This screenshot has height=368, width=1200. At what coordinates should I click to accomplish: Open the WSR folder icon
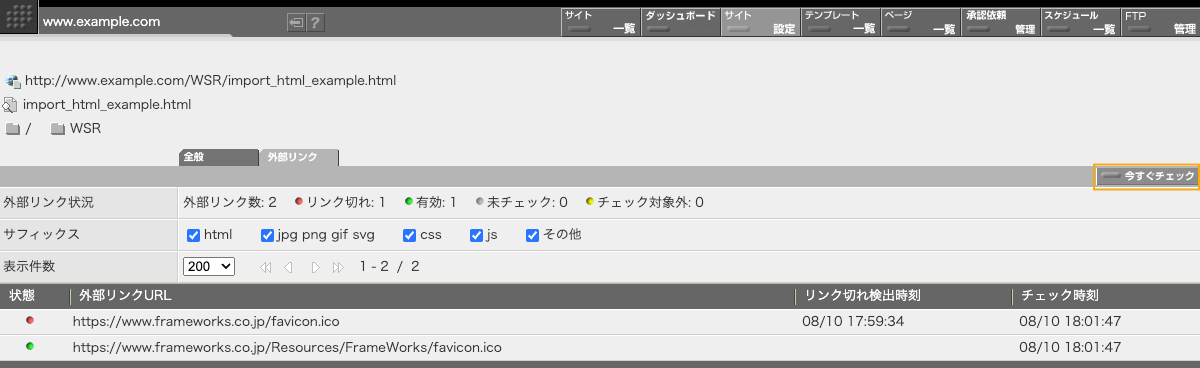point(58,129)
